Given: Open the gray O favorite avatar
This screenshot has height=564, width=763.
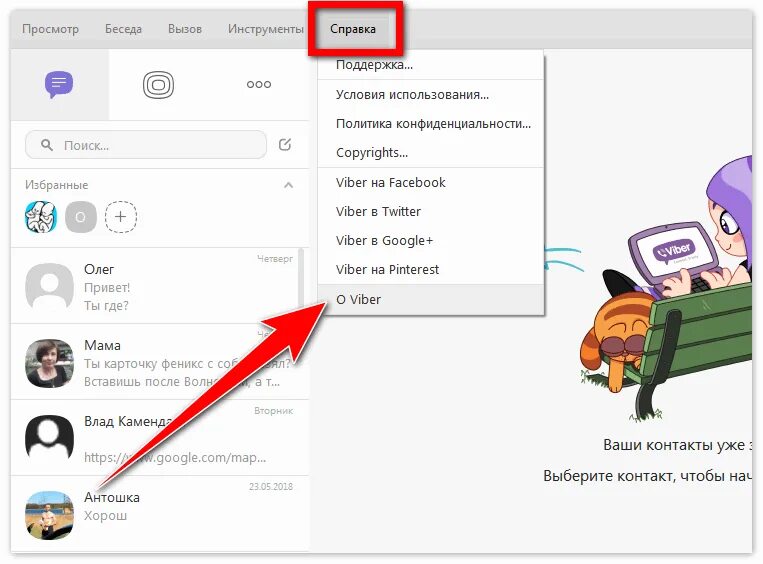Looking at the screenshot, I should pyautogui.click(x=81, y=217).
